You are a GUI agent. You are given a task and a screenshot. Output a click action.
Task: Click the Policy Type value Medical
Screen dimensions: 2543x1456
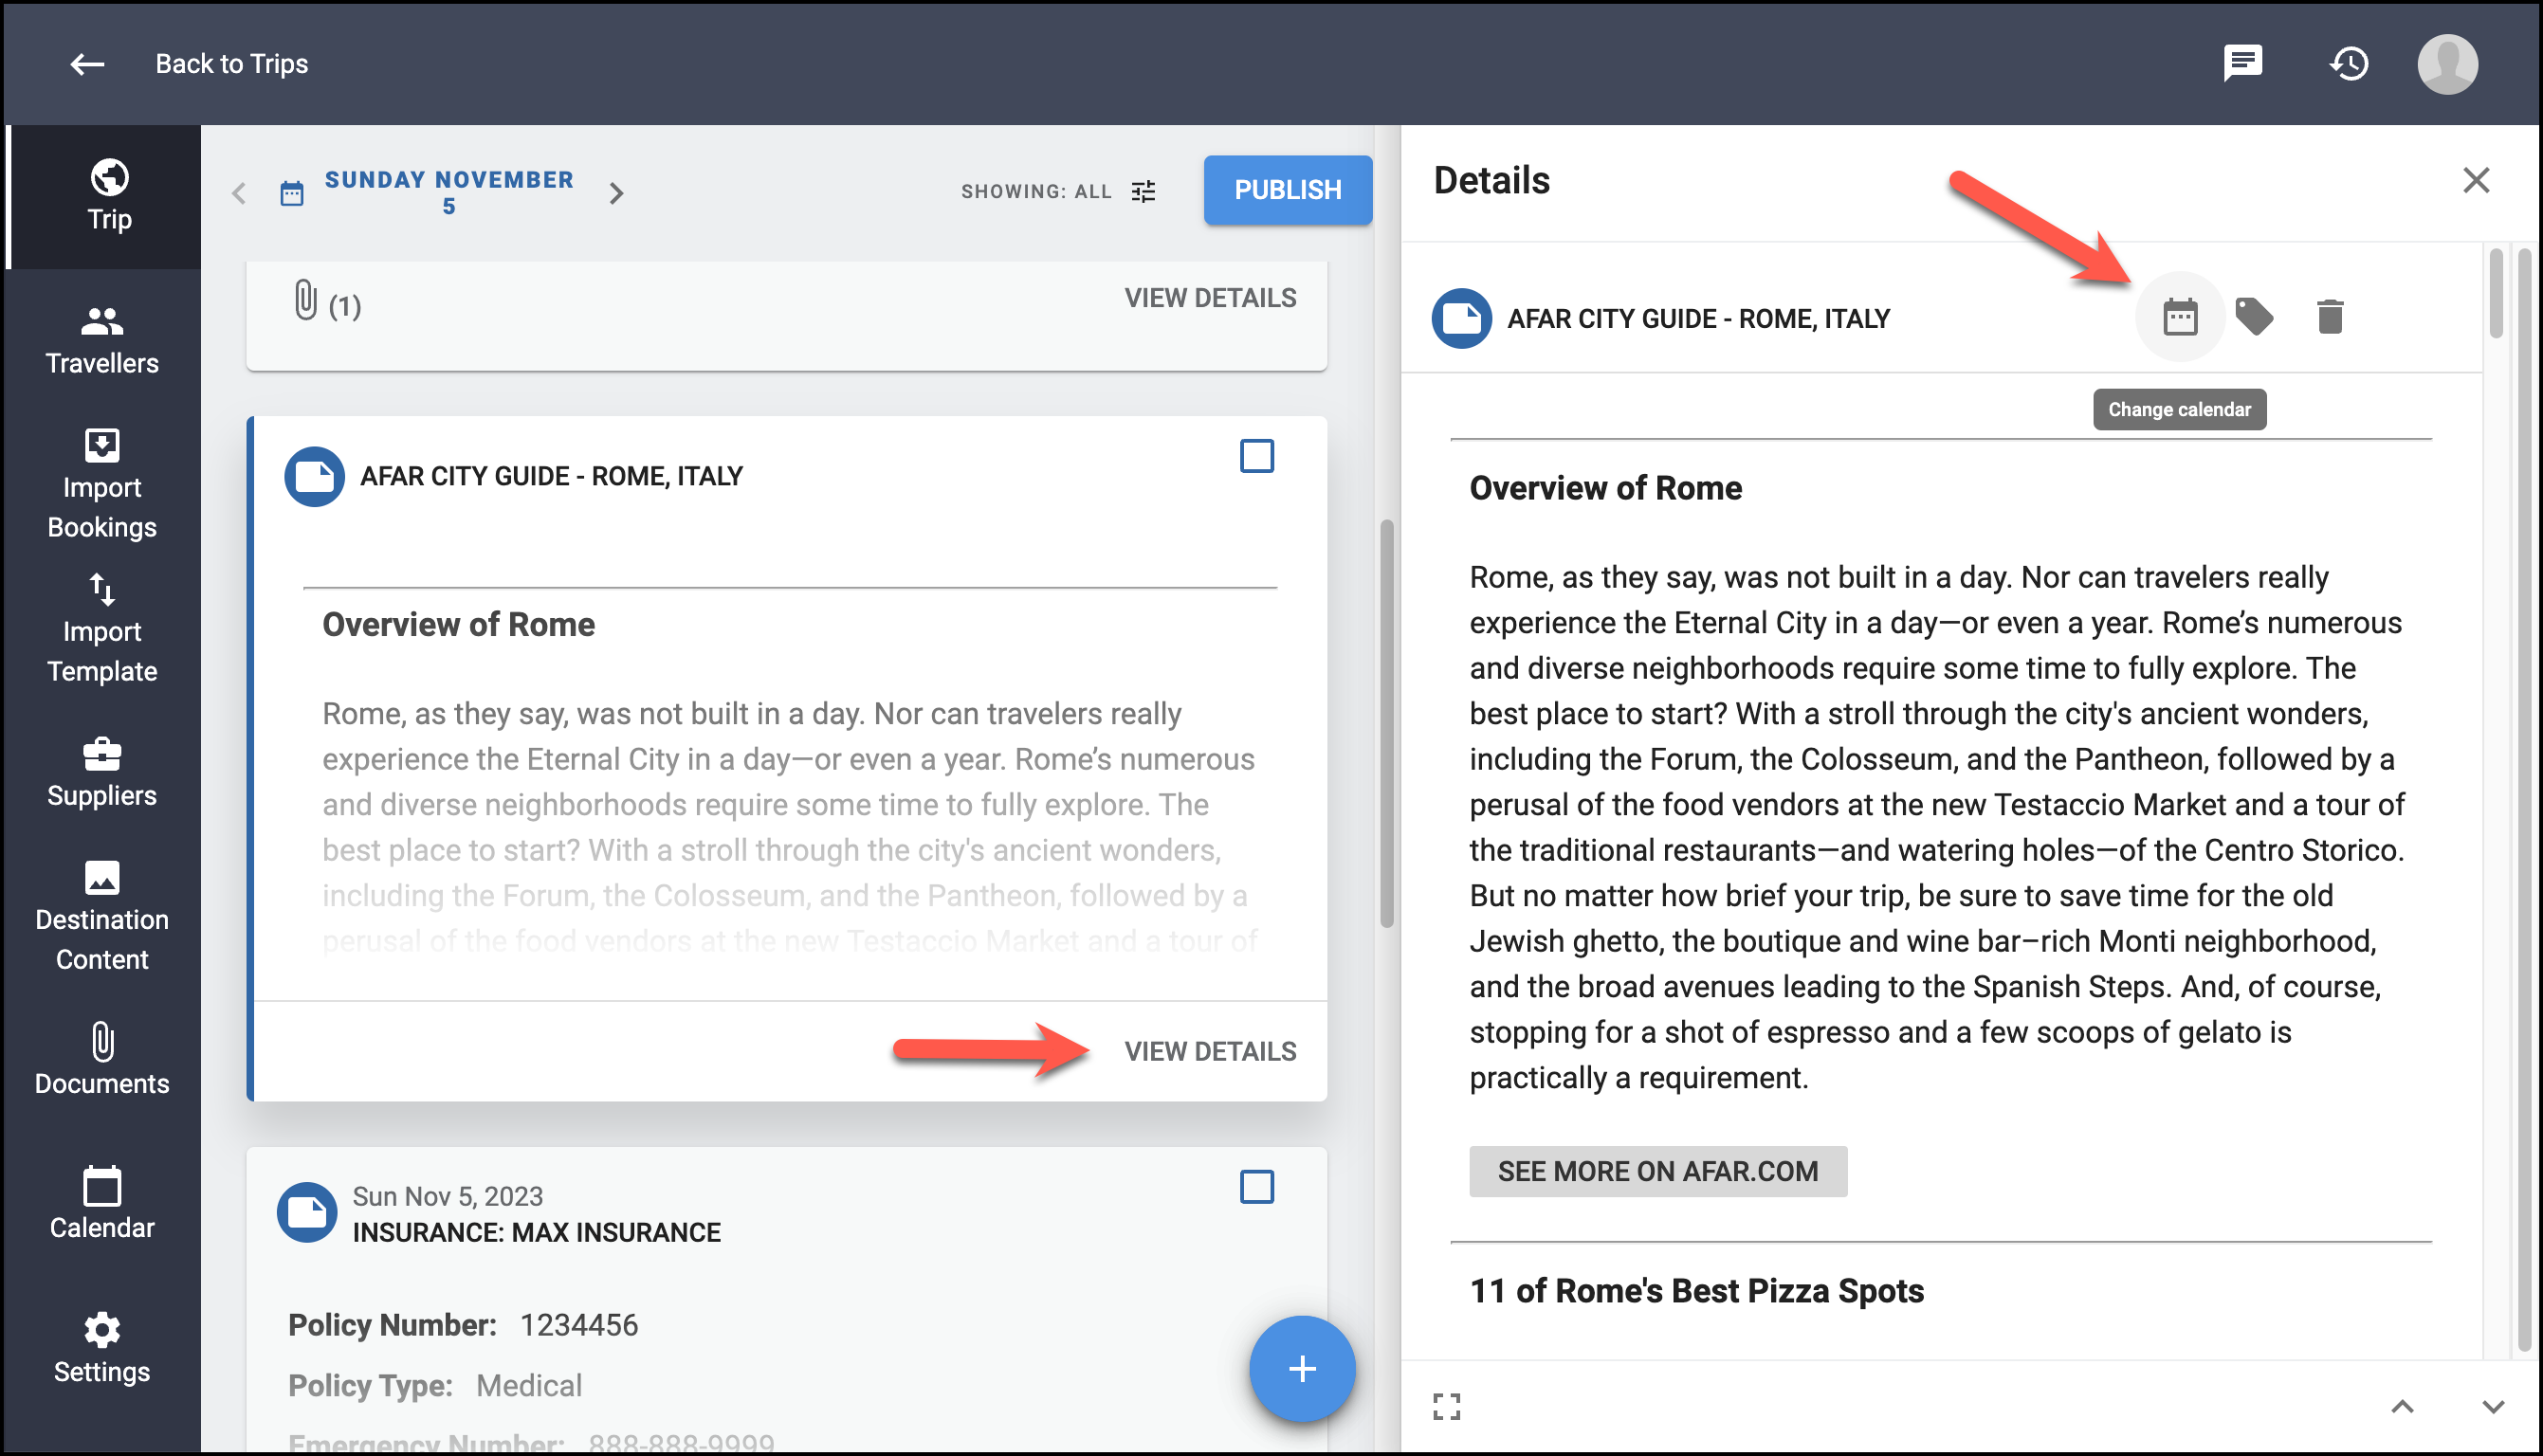click(528, 1386)
